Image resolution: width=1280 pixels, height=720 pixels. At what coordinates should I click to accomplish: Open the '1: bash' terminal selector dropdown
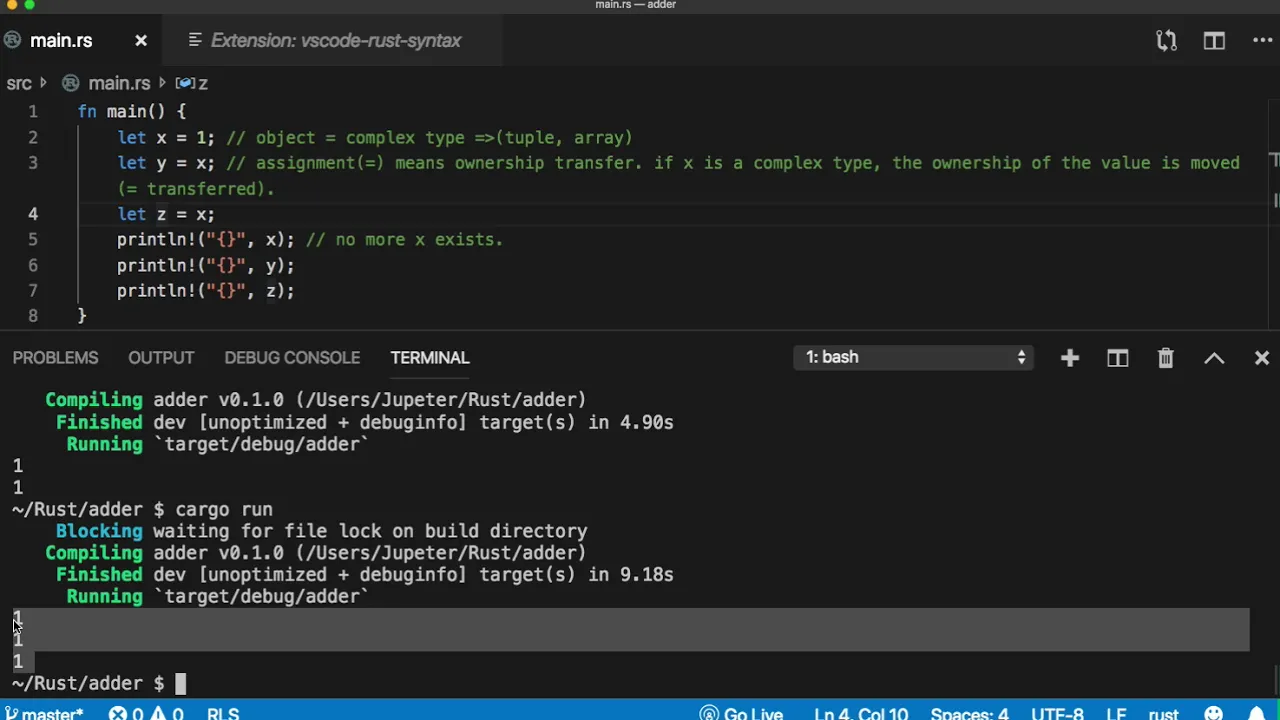tap(914, 357)
